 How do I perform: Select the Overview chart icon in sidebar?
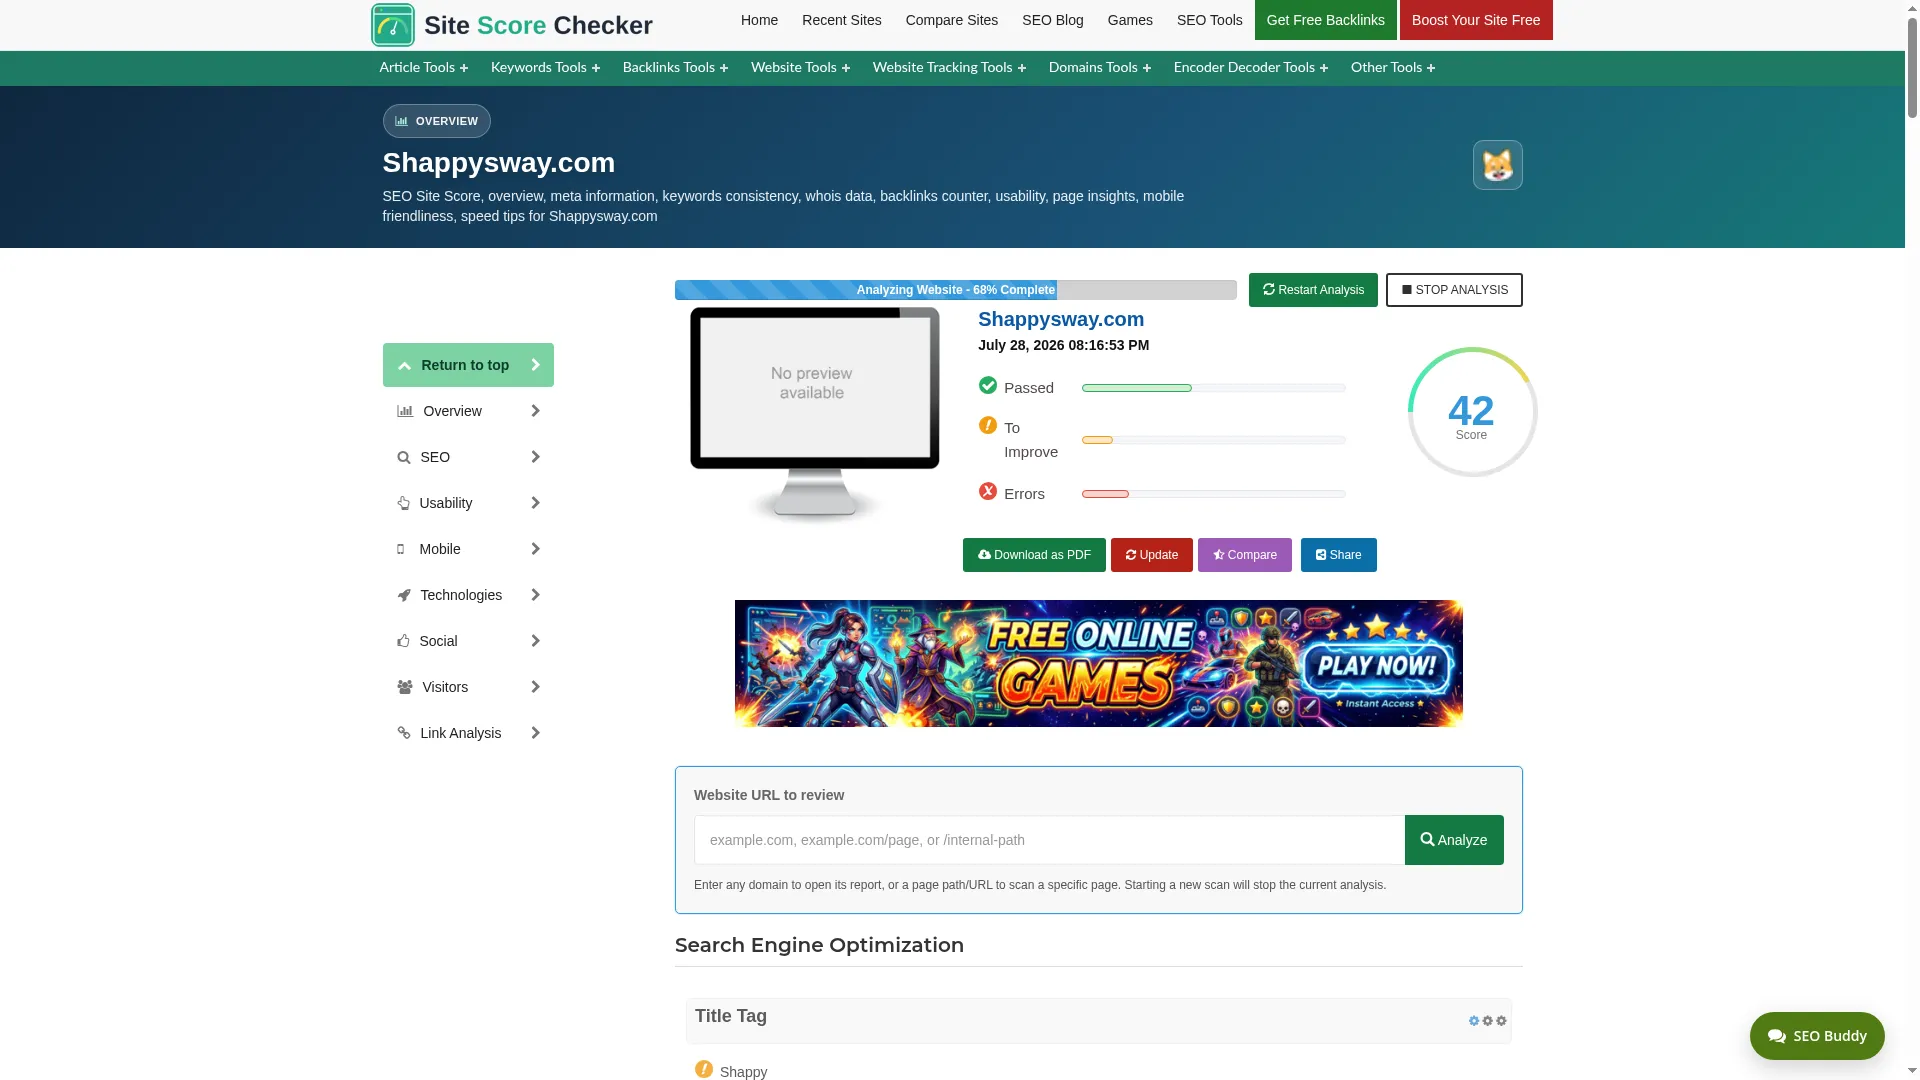pos(405,411)
